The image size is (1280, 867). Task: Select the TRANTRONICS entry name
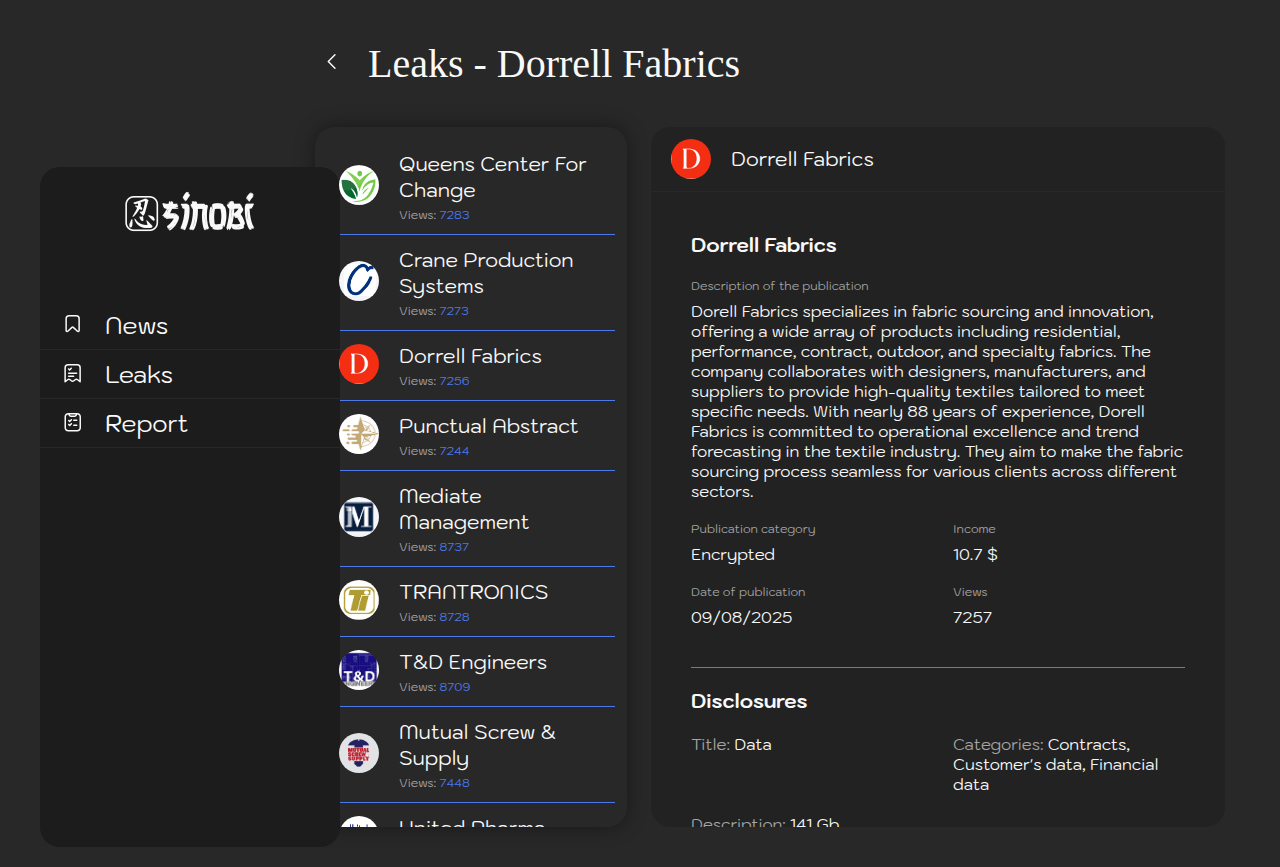(473, 592)
